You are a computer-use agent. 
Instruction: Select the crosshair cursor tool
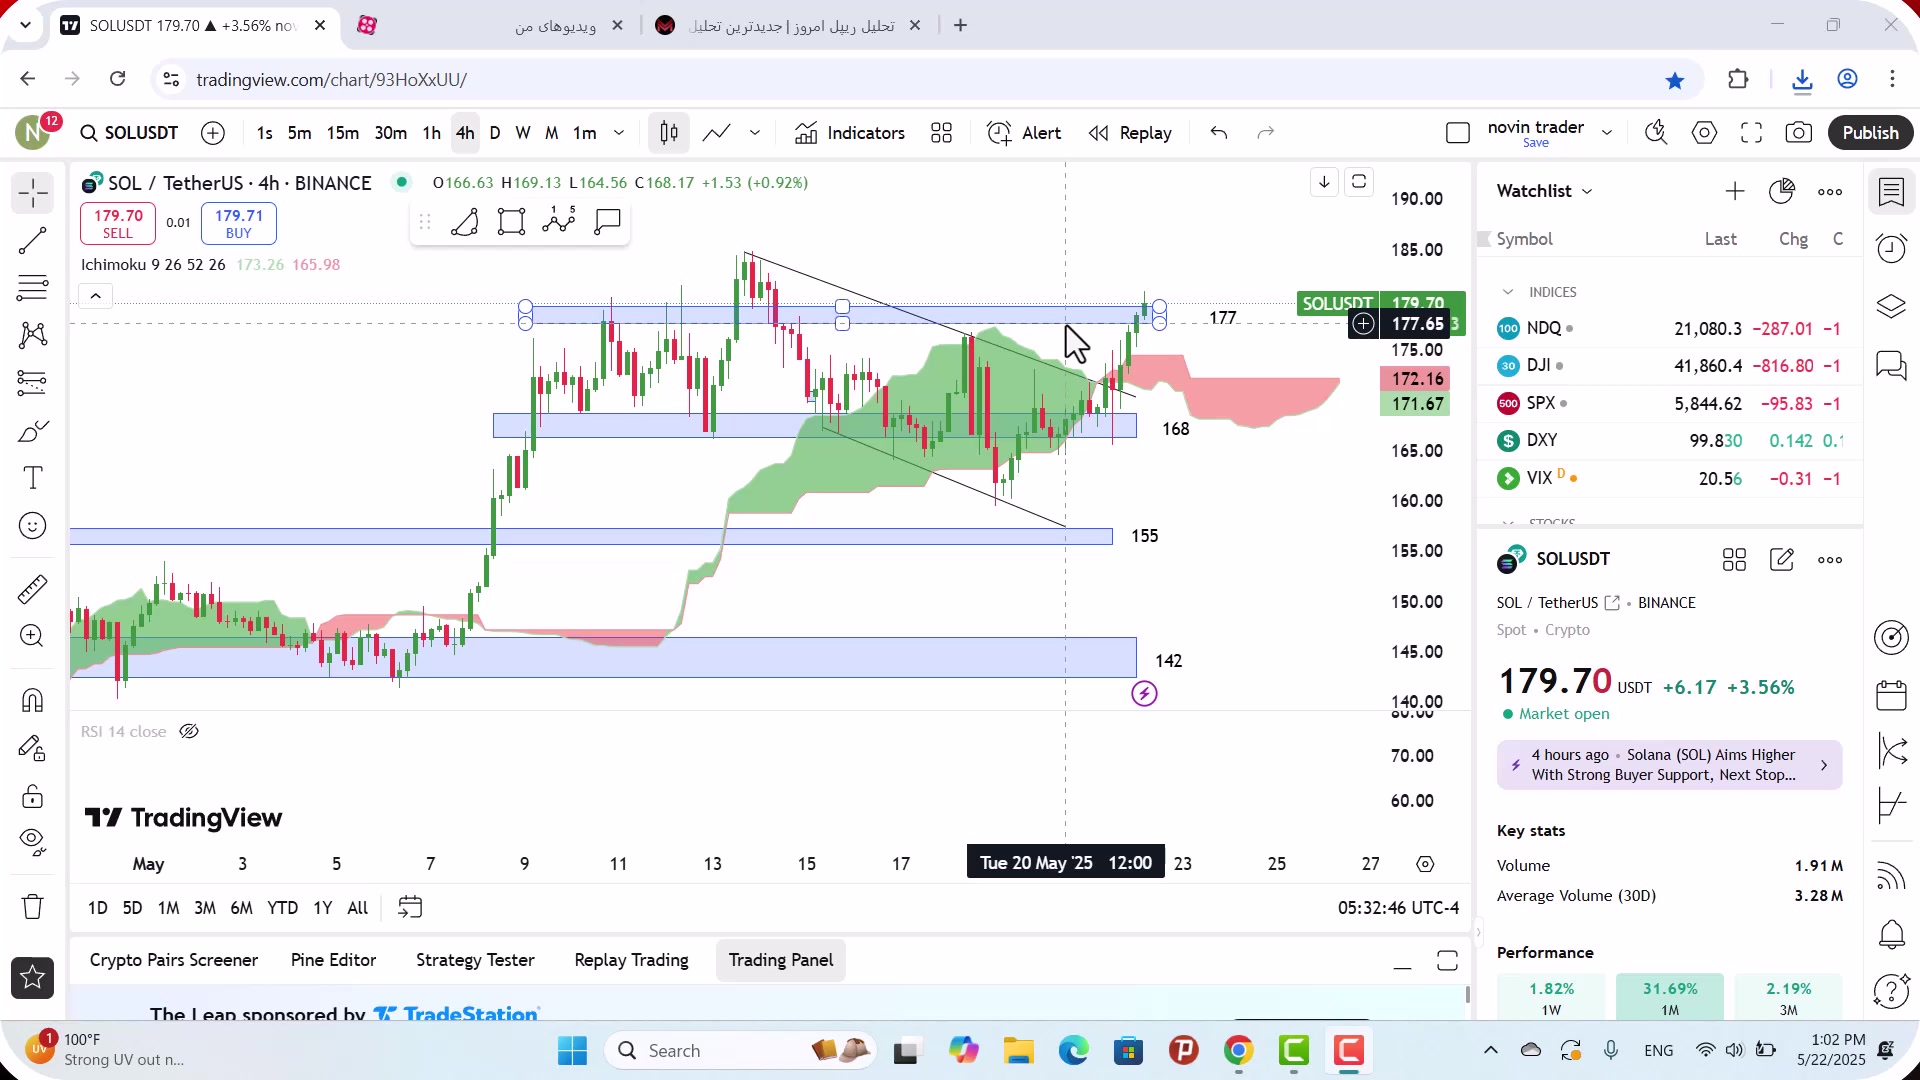[x=33, y=192]
